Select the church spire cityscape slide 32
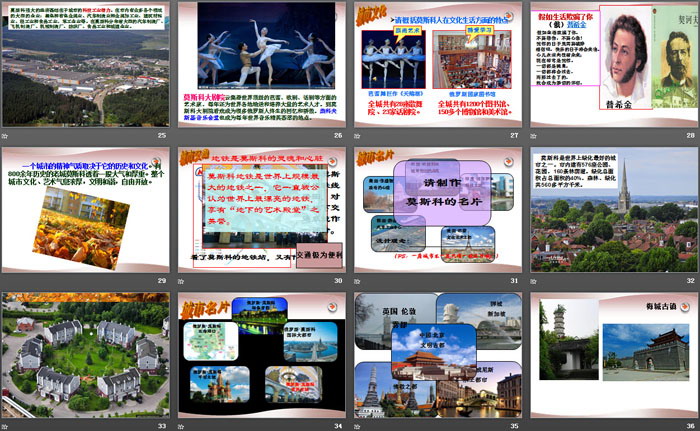Image resolution: width=700 pixels, height=431 pixels. (x=614, y=210)
